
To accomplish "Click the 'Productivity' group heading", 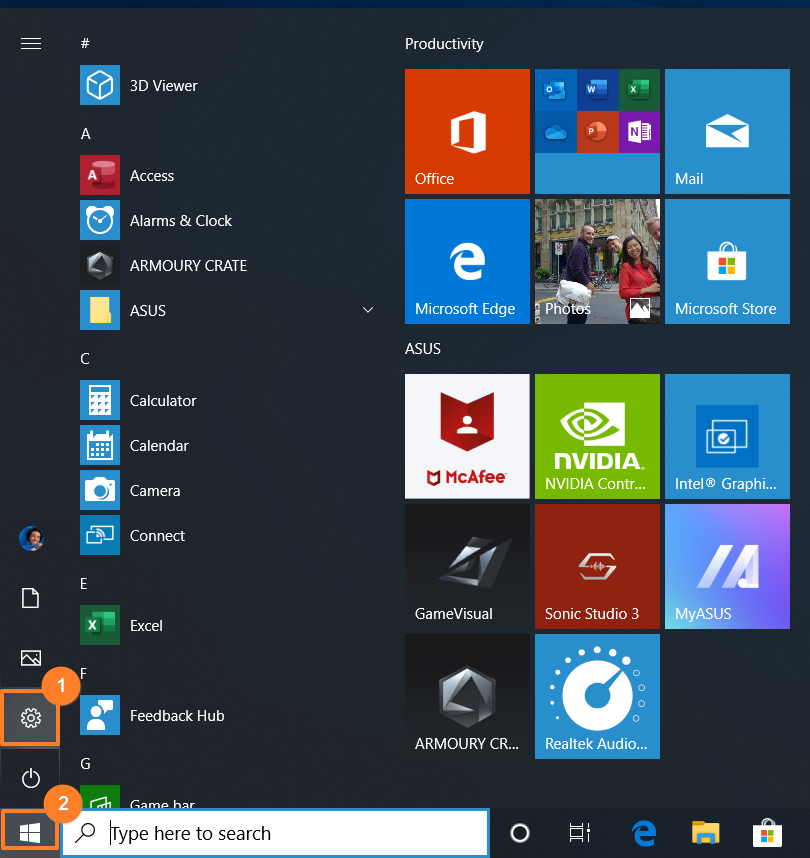I will tap(444, 44).
